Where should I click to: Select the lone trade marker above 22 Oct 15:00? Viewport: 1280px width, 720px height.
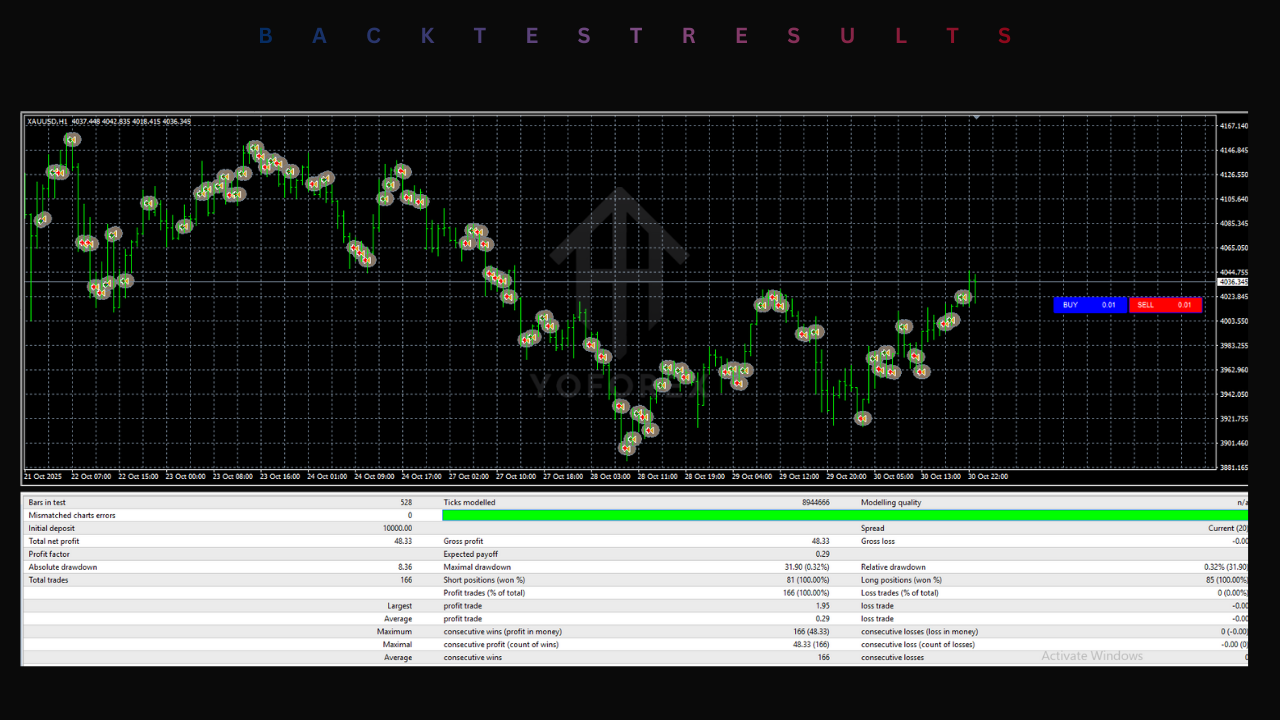[149, 203]
